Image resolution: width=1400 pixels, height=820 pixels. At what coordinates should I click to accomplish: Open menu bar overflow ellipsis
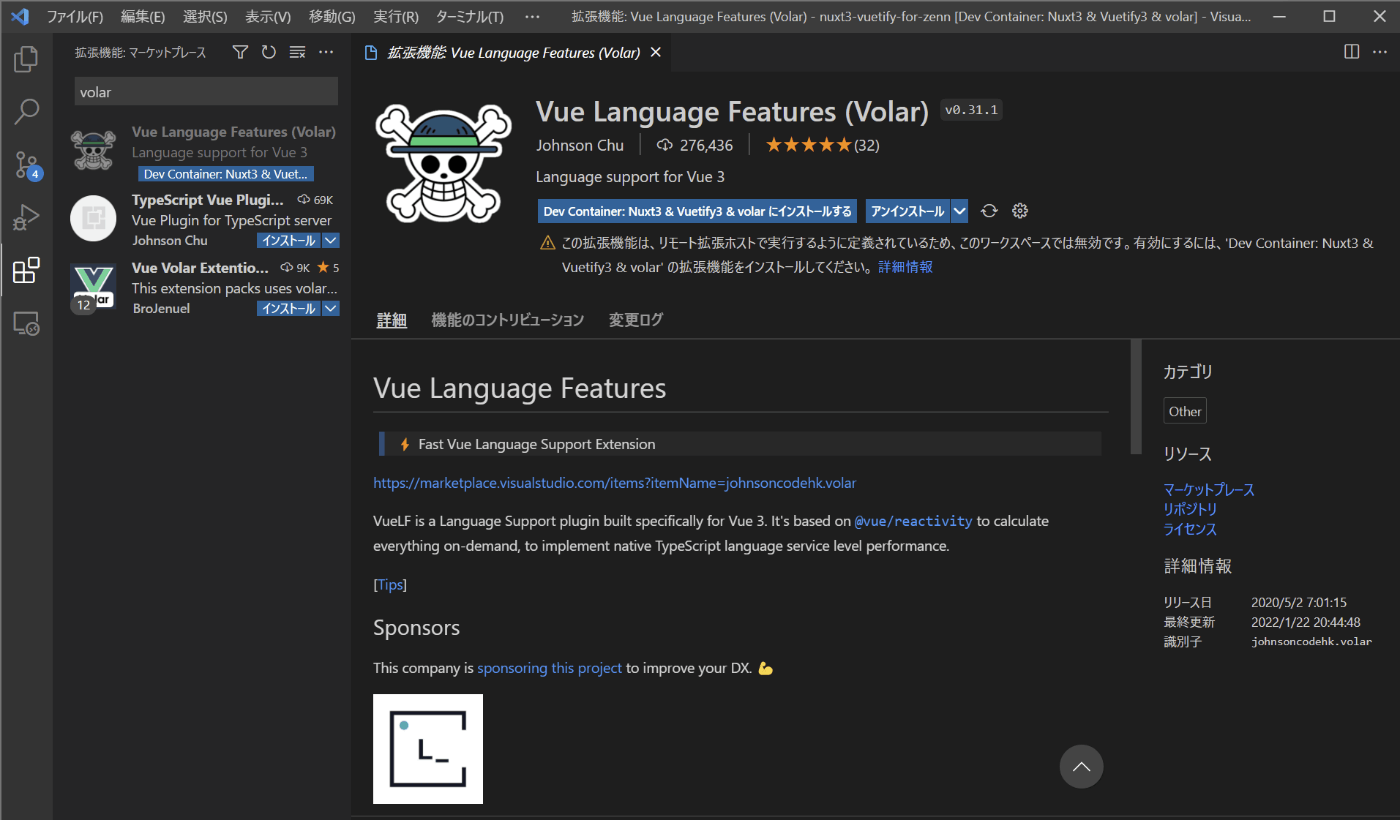click(x=532, y=17)
